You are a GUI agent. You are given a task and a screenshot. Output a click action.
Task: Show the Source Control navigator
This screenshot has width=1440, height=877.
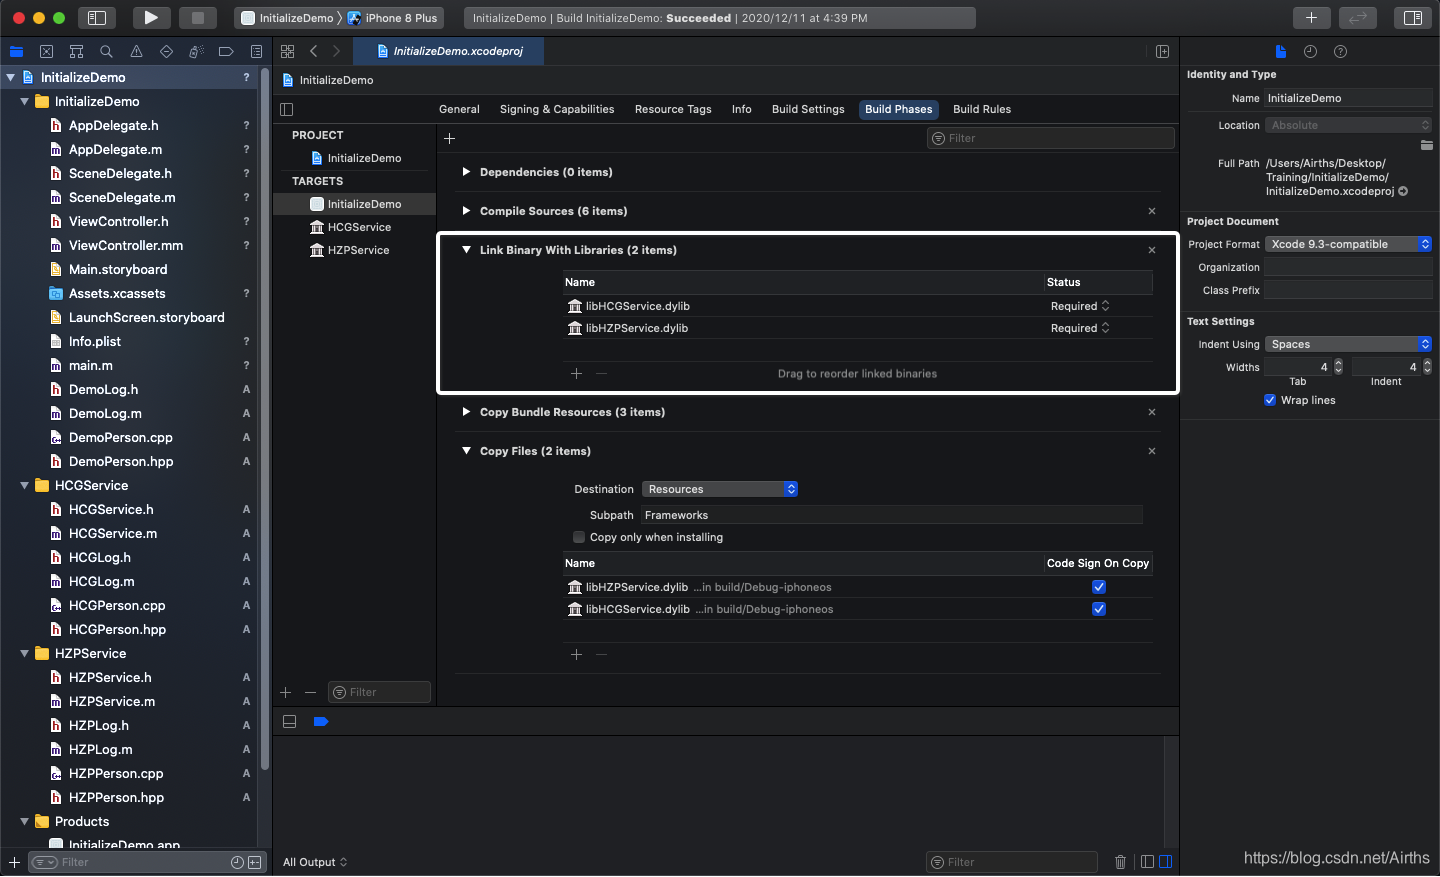click(x=46, y=51)
